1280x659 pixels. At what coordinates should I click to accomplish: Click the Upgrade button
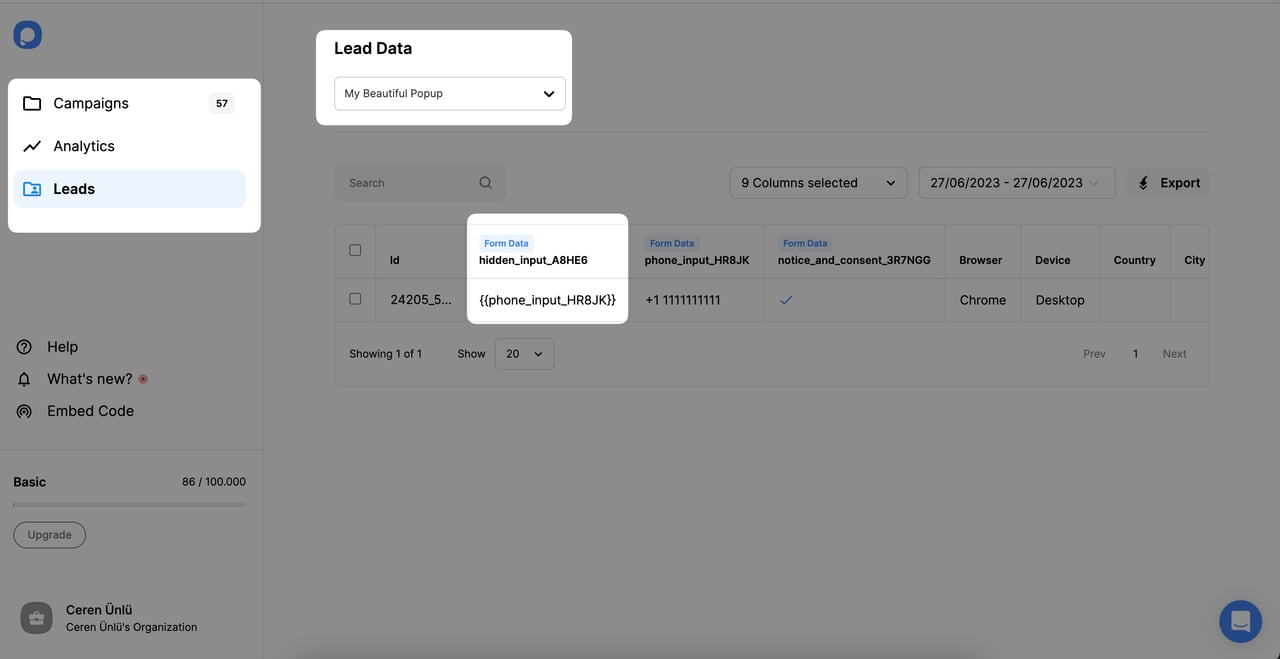coord(49,535)
